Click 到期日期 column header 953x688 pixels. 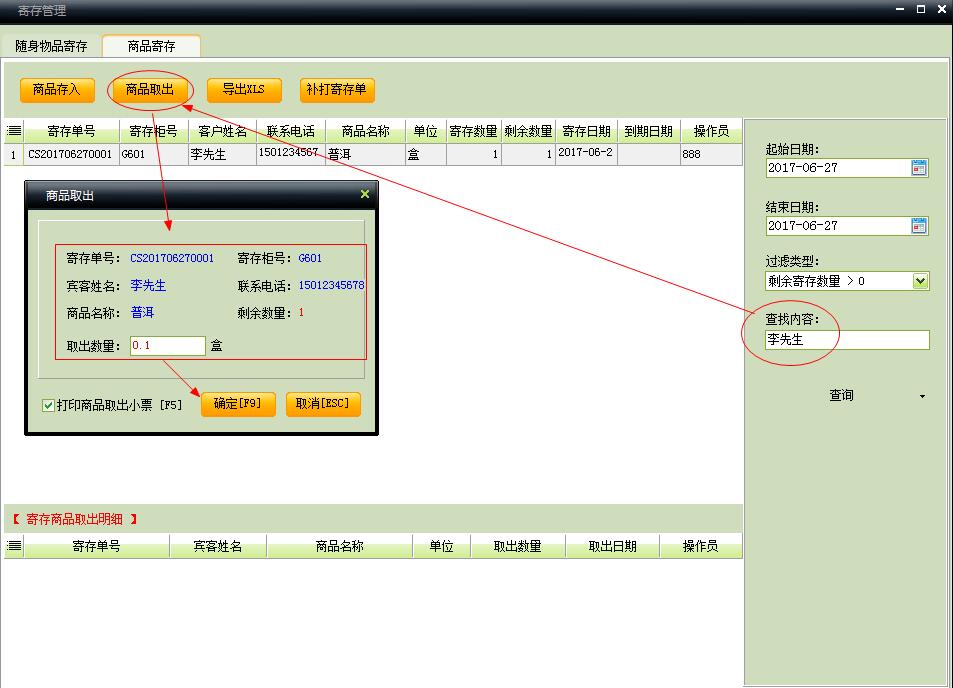pyautogui.click(x=649, y=131)
